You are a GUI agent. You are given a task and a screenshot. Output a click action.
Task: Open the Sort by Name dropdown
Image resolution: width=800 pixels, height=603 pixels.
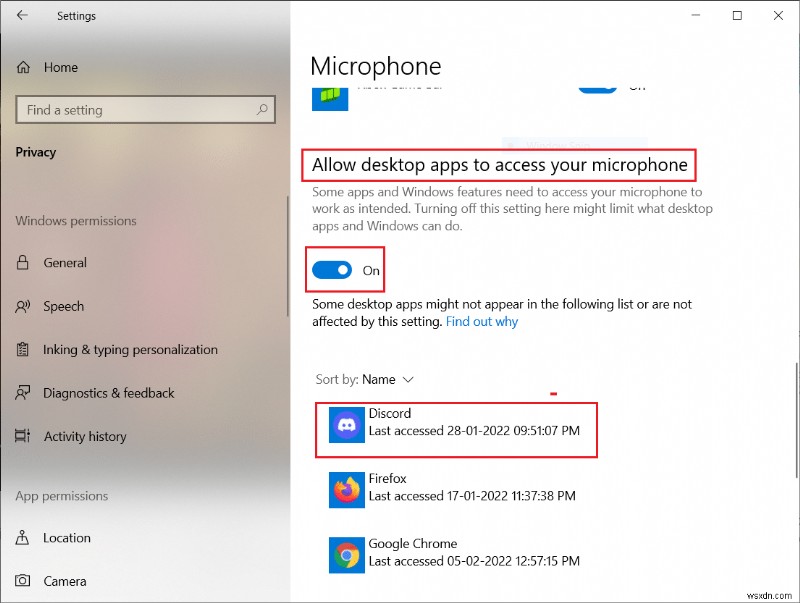tap(389, 379)
